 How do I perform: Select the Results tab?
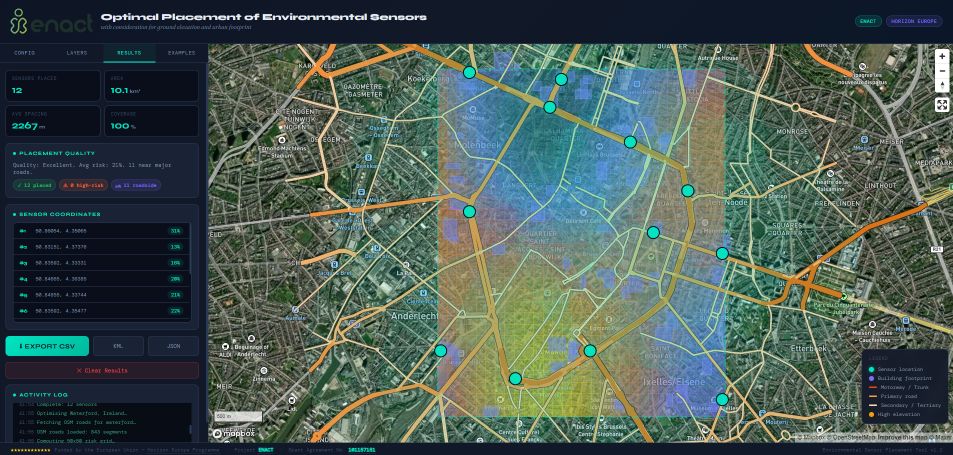[x=129, y=53]
